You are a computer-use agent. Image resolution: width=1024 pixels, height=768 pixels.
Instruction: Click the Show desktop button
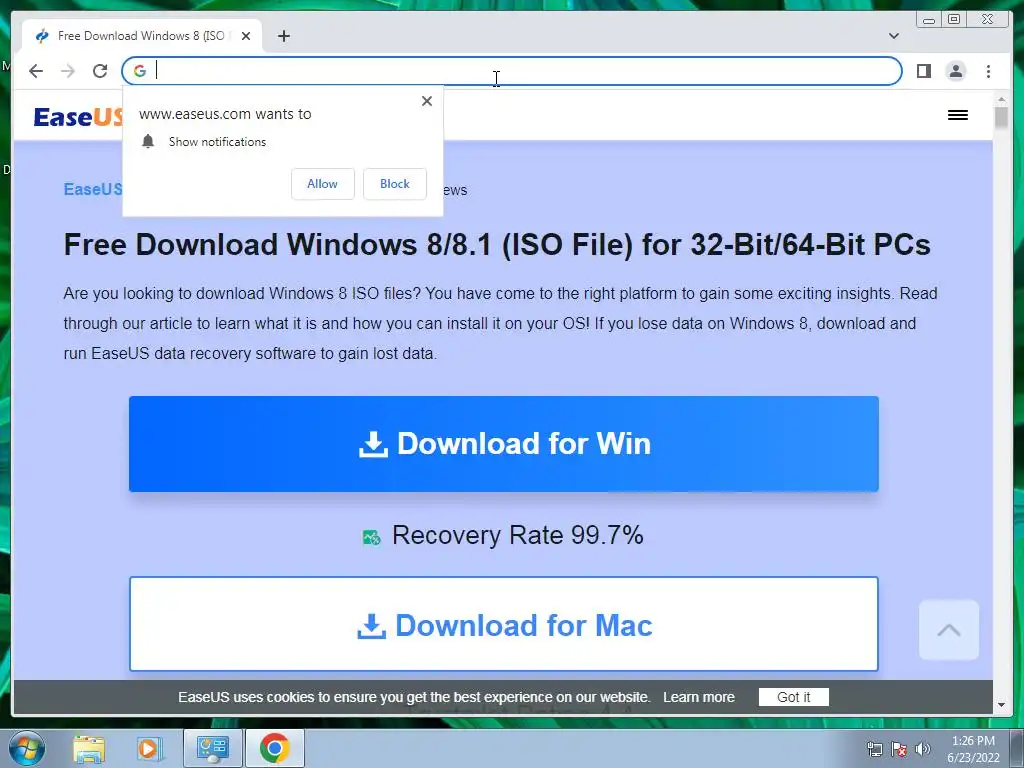1017,748
